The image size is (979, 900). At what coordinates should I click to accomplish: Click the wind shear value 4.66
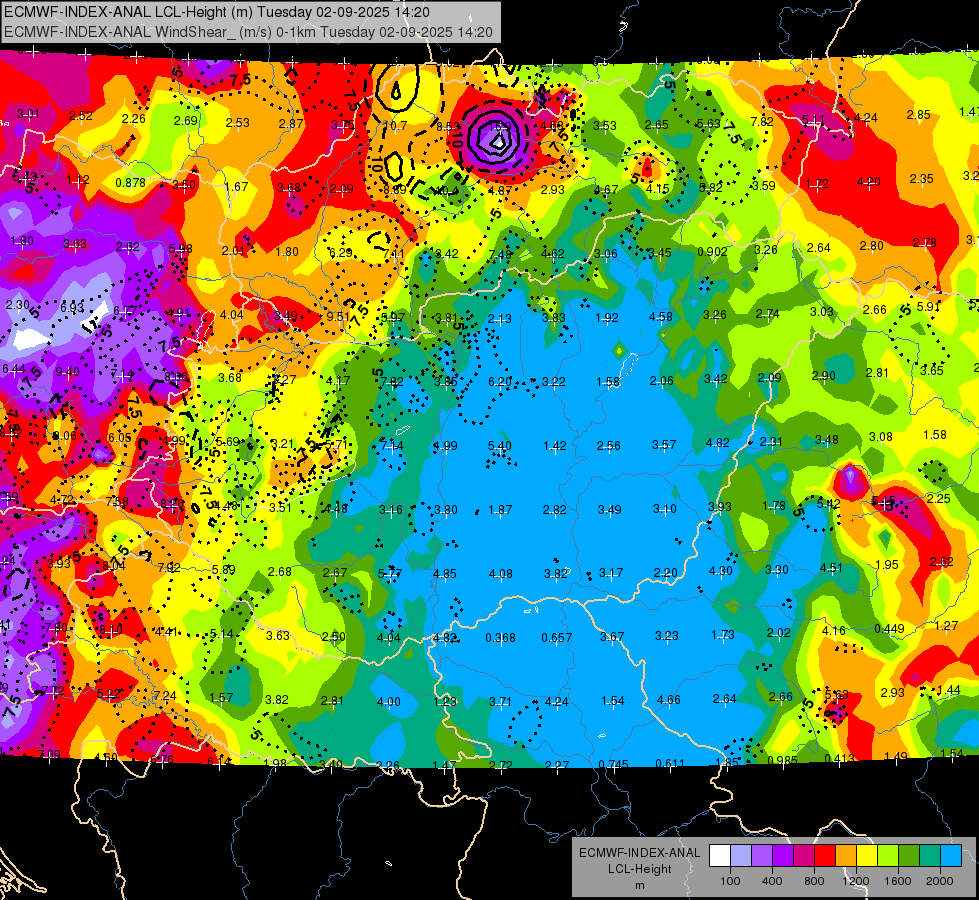click(x=668, y=700)
